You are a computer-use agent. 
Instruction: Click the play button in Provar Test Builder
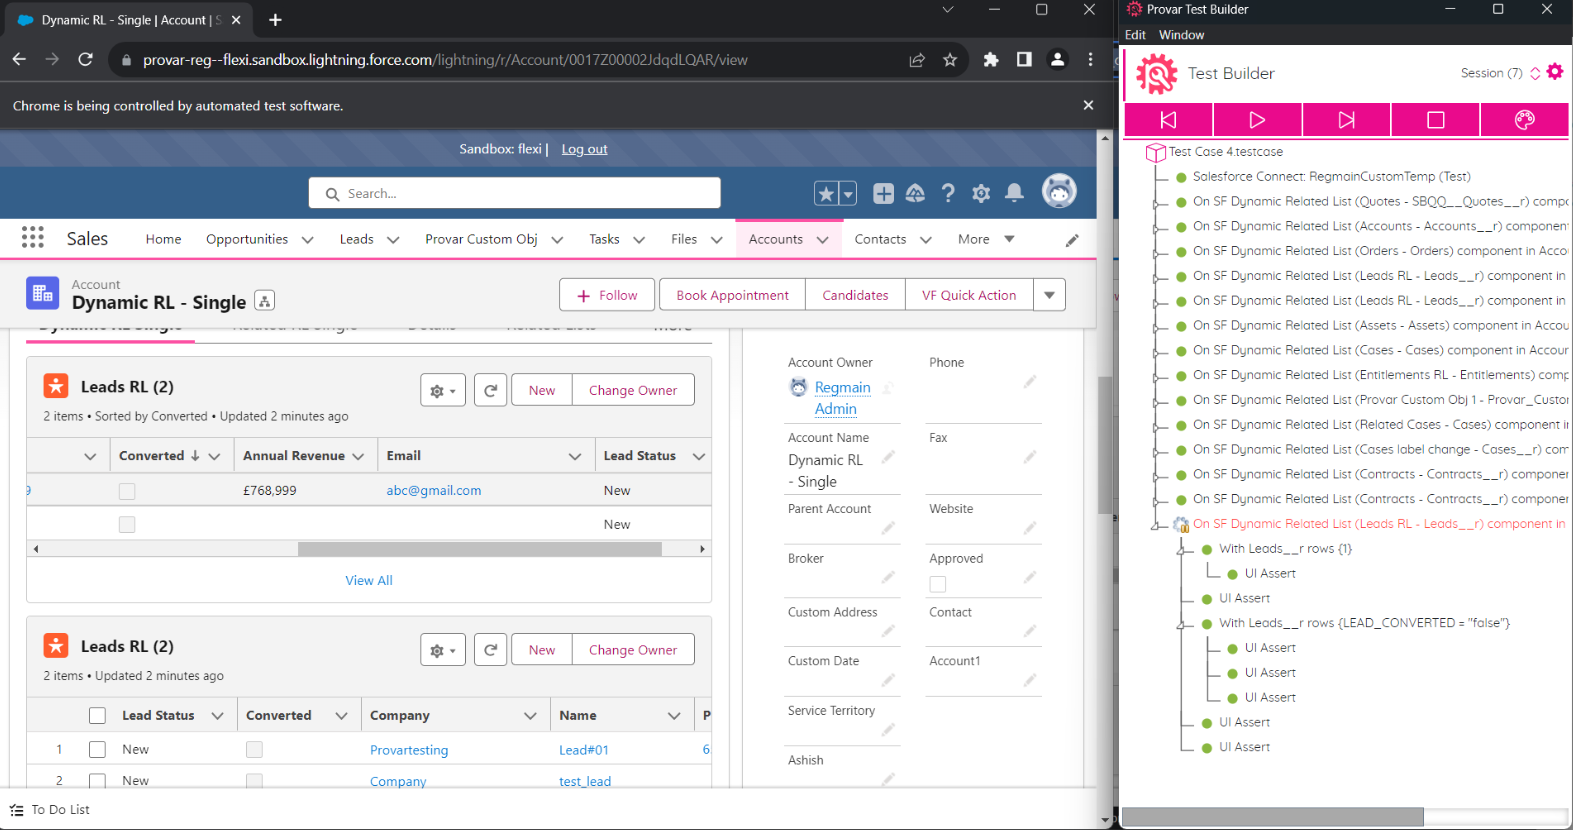click(1257, 120)
